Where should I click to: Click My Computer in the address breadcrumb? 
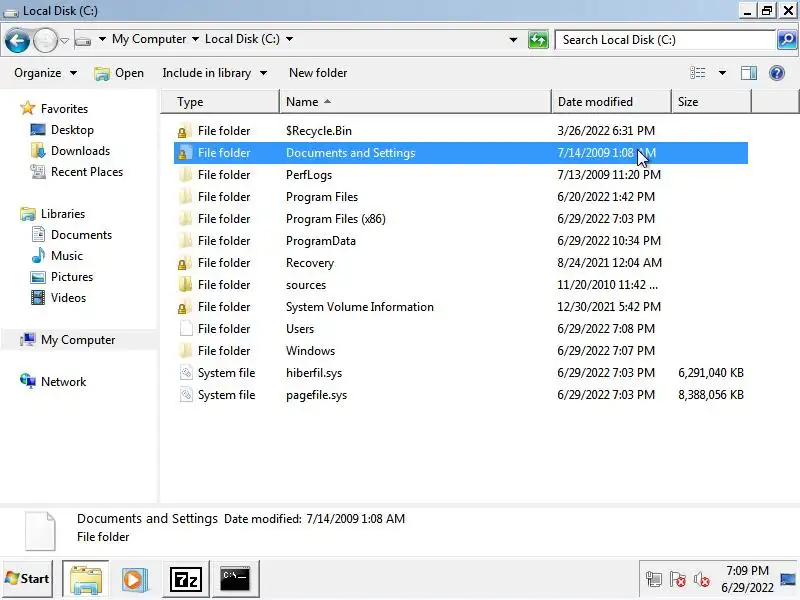(x=149, y=39)
